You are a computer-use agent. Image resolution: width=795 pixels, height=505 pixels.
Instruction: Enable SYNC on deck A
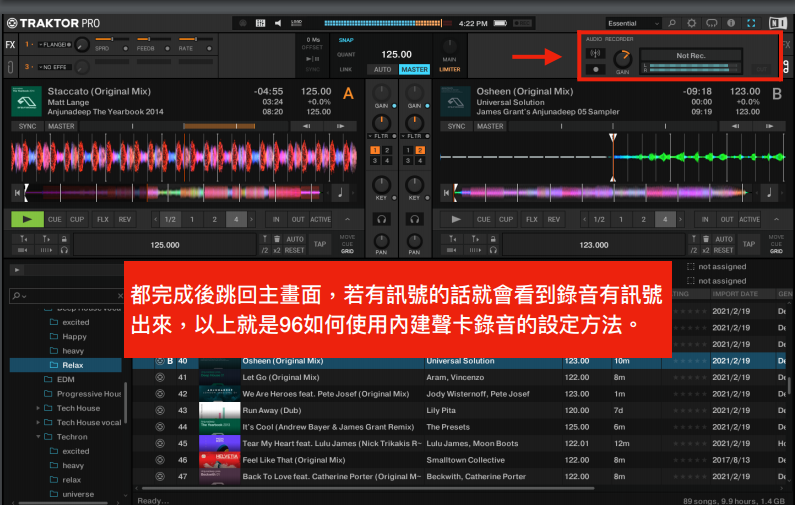pos(27,126)
